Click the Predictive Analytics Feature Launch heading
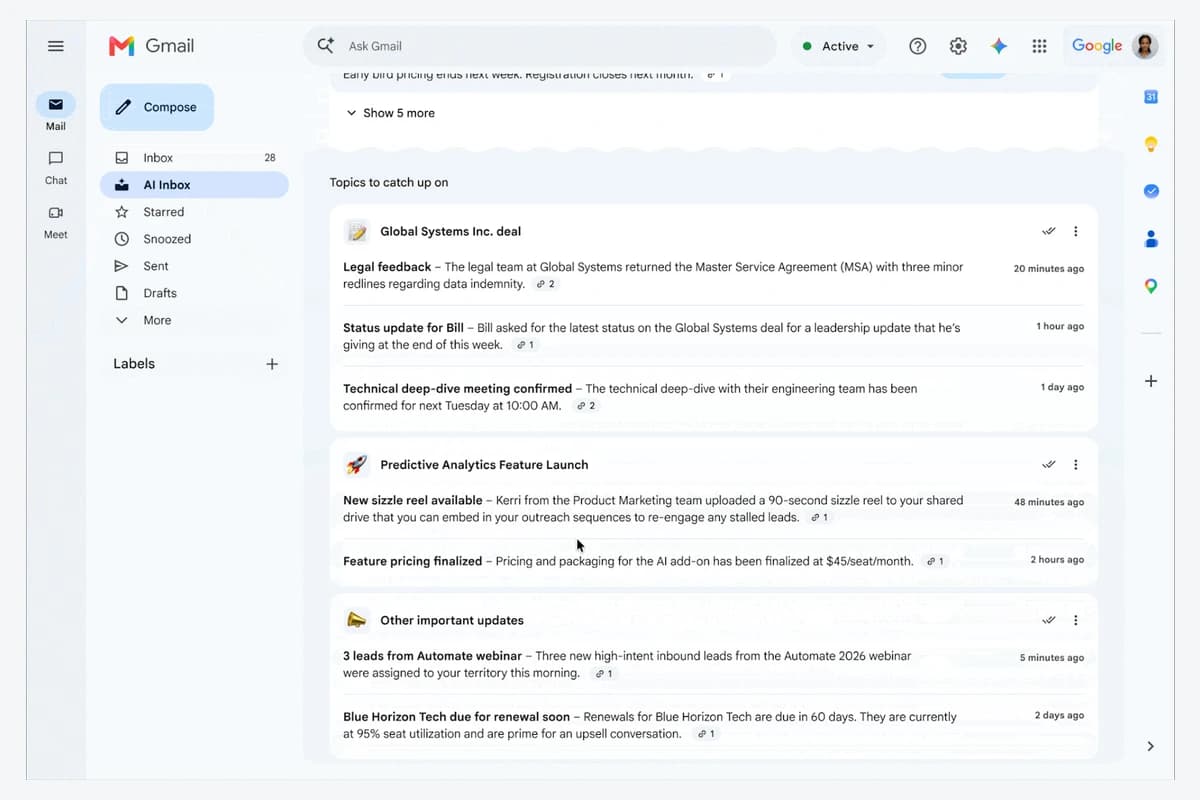This screenshot has width=1200, height=800. (484, 465)
